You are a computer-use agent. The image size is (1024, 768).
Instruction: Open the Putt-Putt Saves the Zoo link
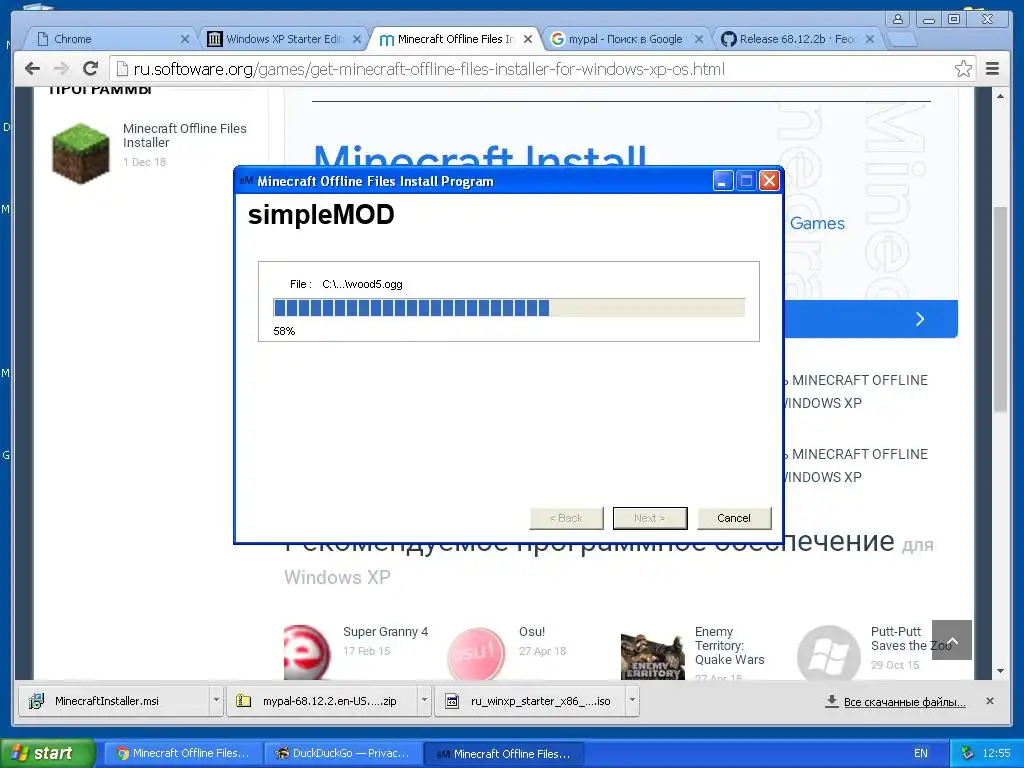point(910,639)
